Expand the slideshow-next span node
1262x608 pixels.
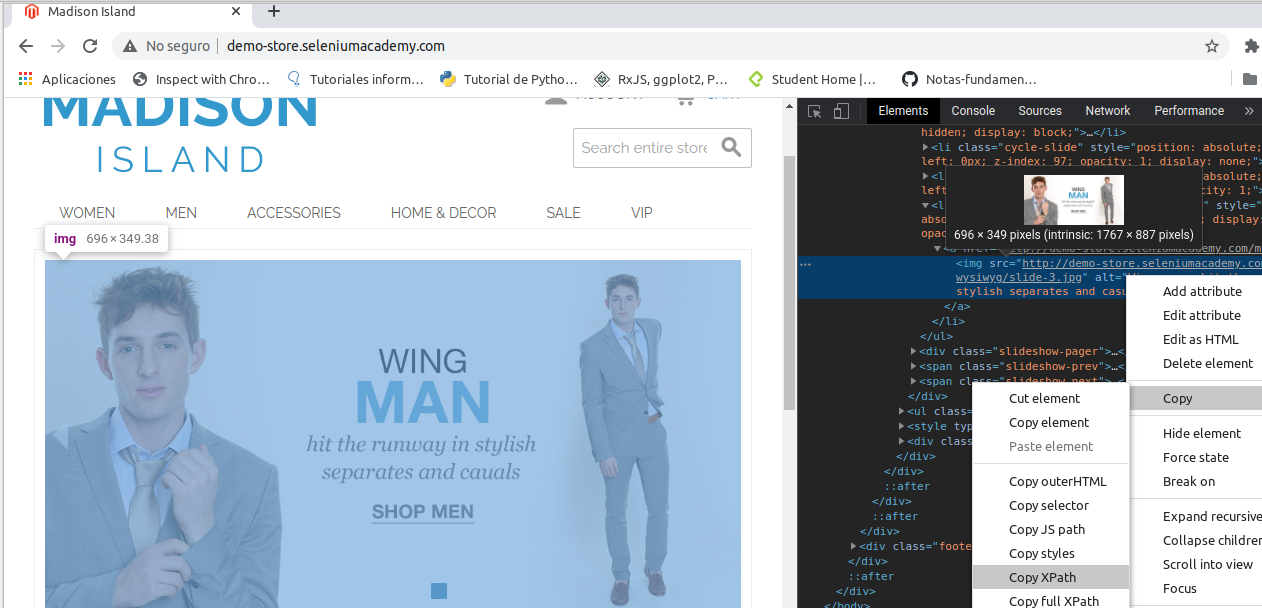[x=914, y=381]
